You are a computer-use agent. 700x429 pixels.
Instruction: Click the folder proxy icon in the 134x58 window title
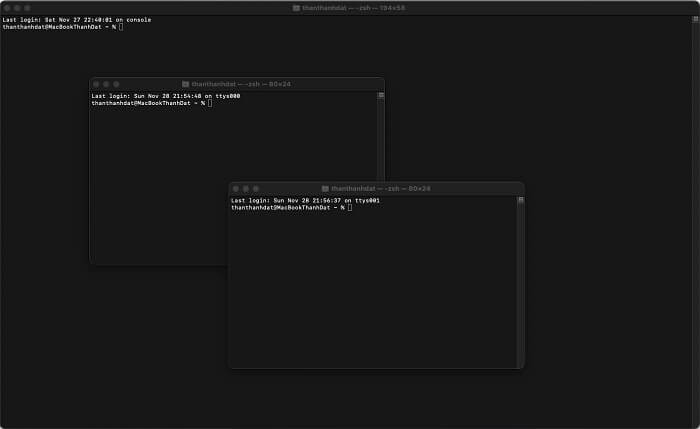[x=296, y=8]
